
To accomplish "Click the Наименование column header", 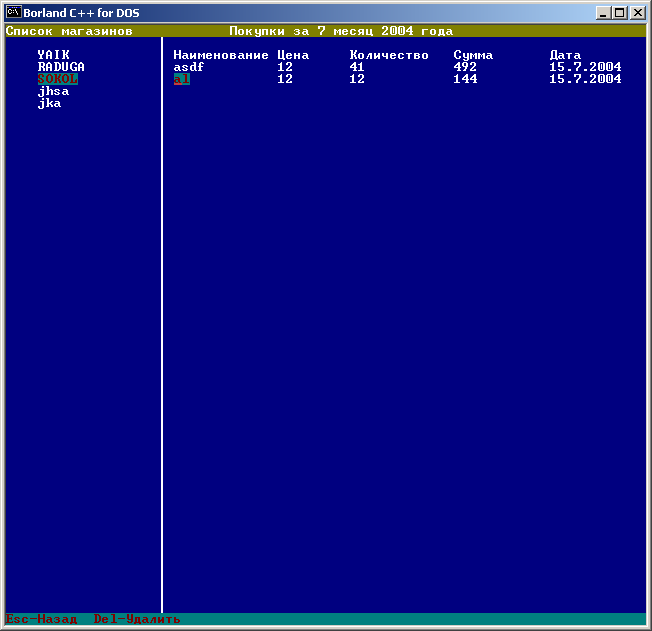I will click(221, 55).
